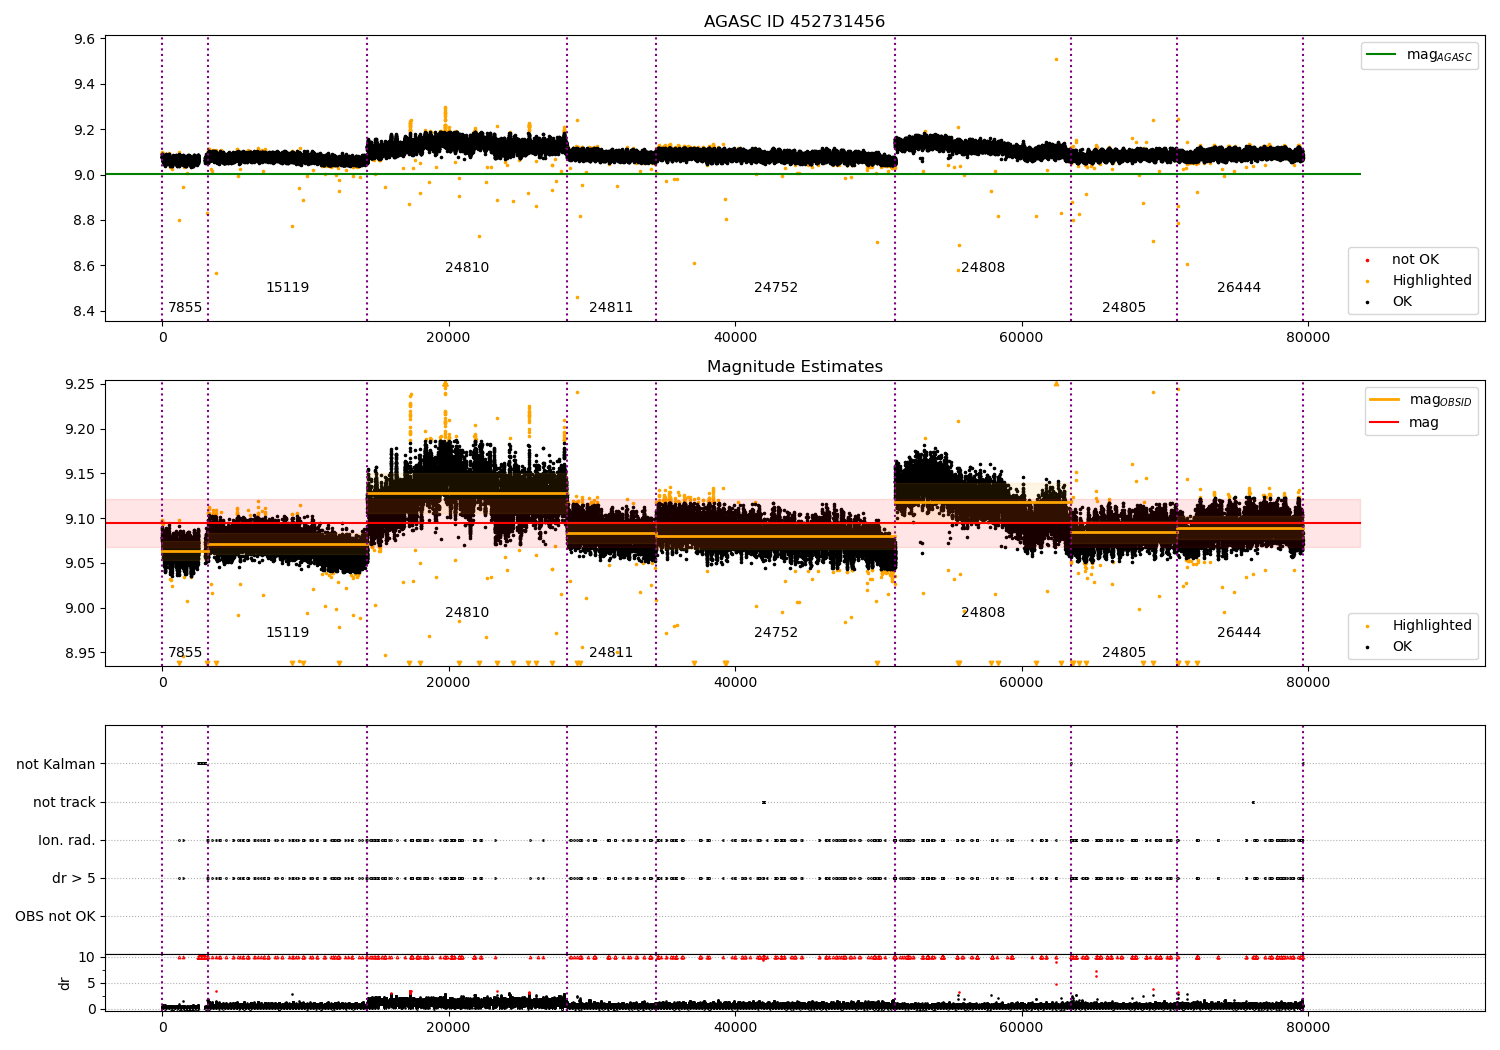The height and width of the screenshot is (1050, 1500).
Task: Click the 'Ion. rad.' row label
Action: (67, 841)
